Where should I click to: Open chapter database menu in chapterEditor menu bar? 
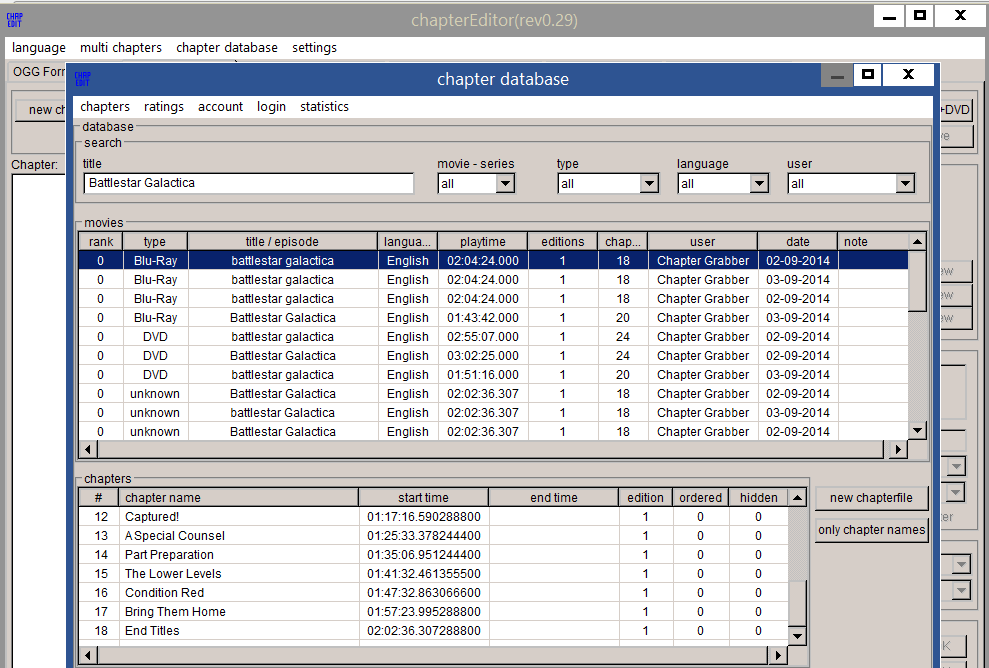tap(226, 47)
